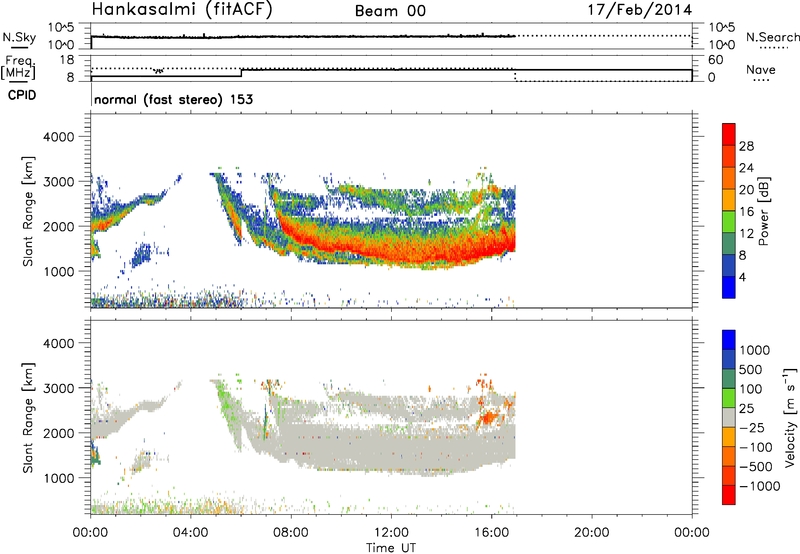This screenshot has width=800, height=554.
Task: Click the 4000 tick on power panel
Action: point(58,137)
